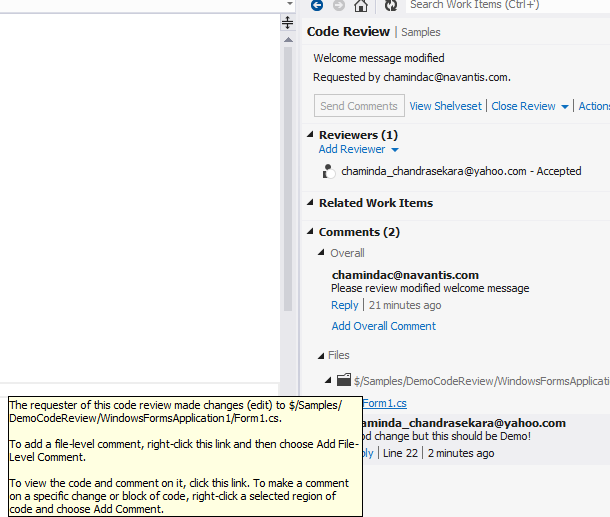Screen dimensions: 610x517
Task: Click the greyed Forward arrow icon
Action: 339,5
